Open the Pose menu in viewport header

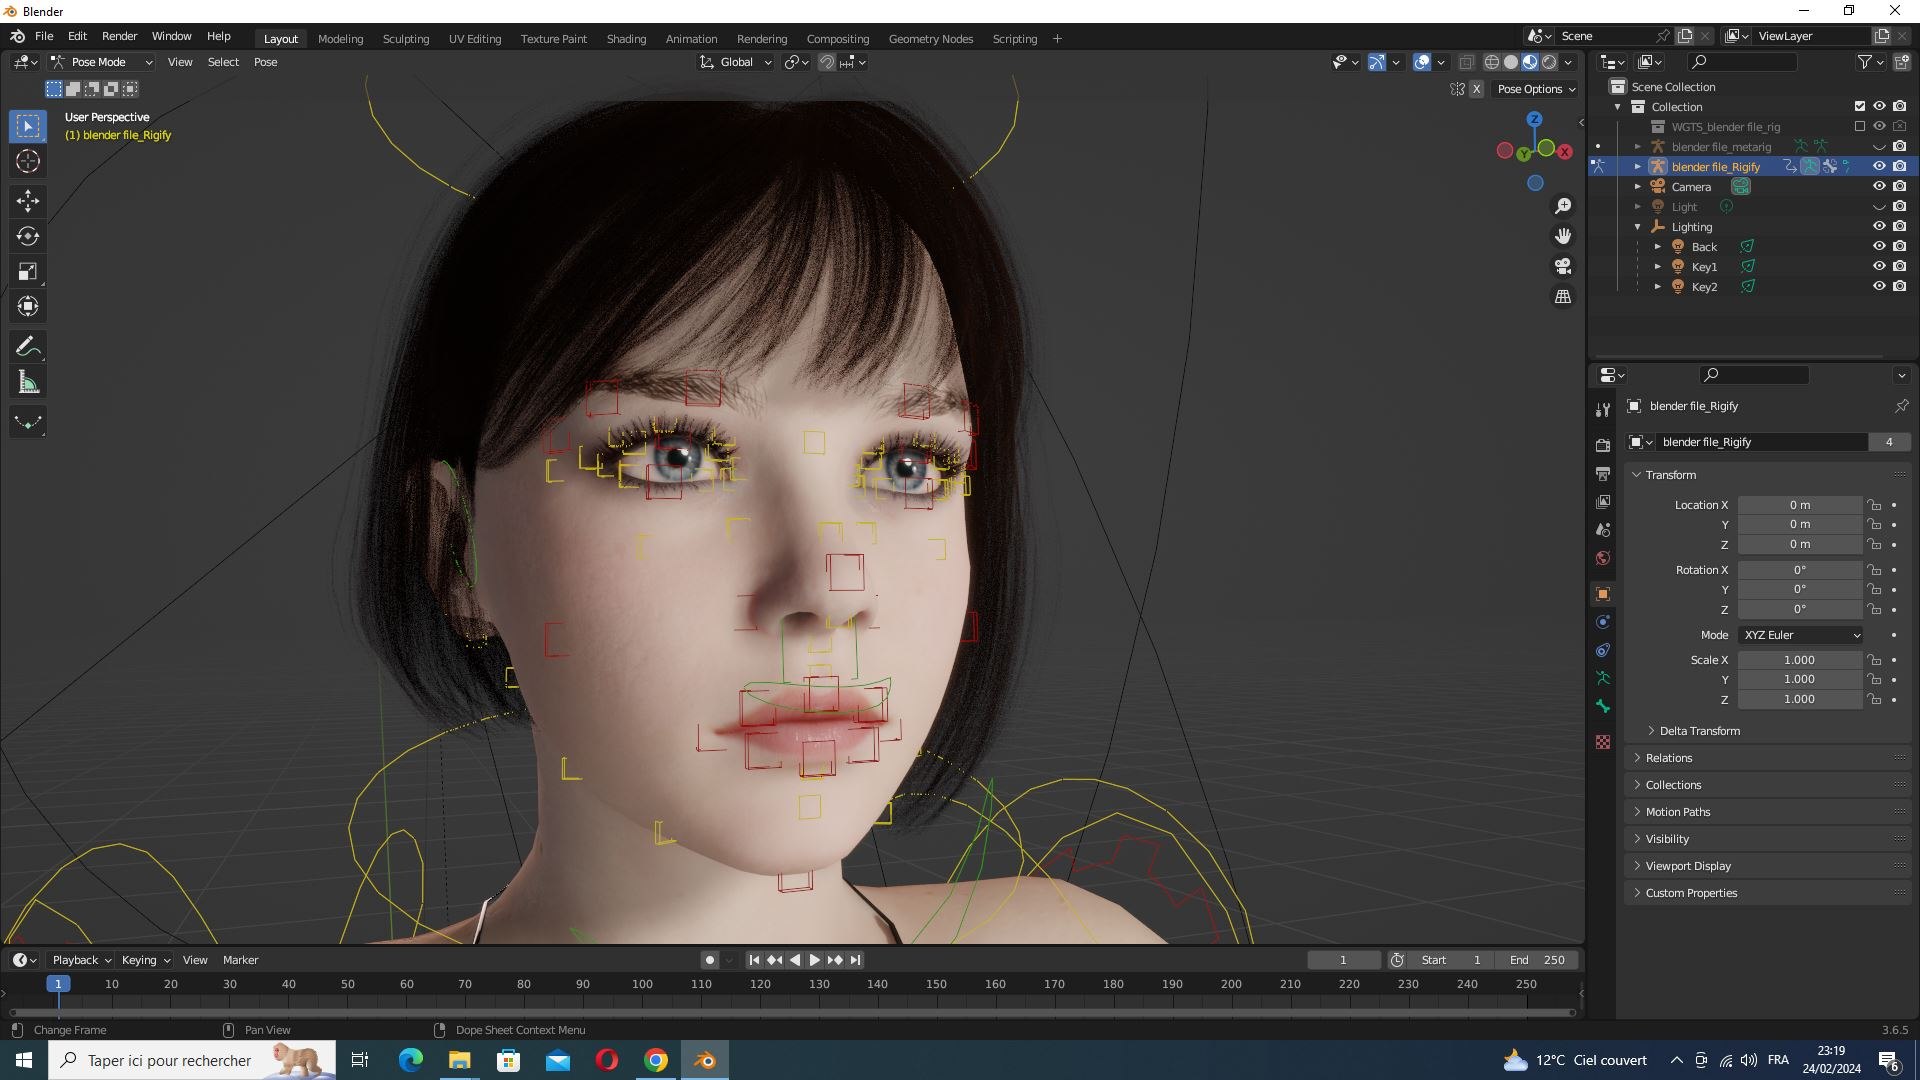click(265, 62)
